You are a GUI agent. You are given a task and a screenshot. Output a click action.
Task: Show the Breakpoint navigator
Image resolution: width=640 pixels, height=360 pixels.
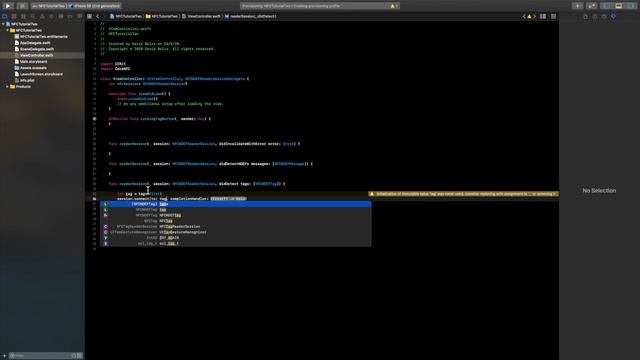coord(70,16)
